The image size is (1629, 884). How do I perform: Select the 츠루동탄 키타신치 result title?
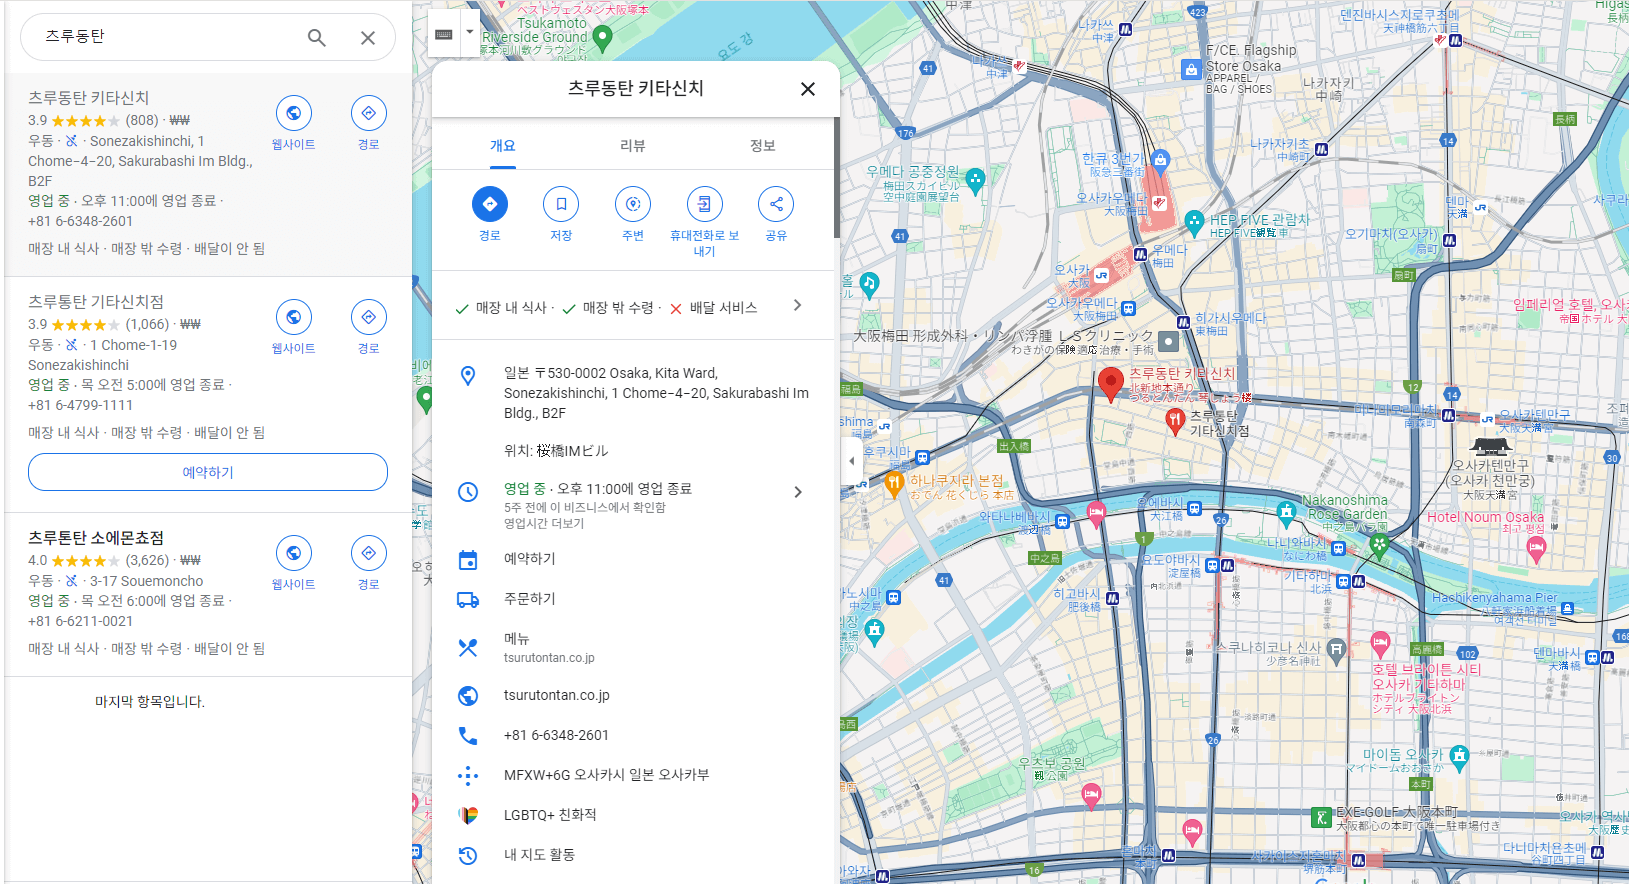(89, 98)
